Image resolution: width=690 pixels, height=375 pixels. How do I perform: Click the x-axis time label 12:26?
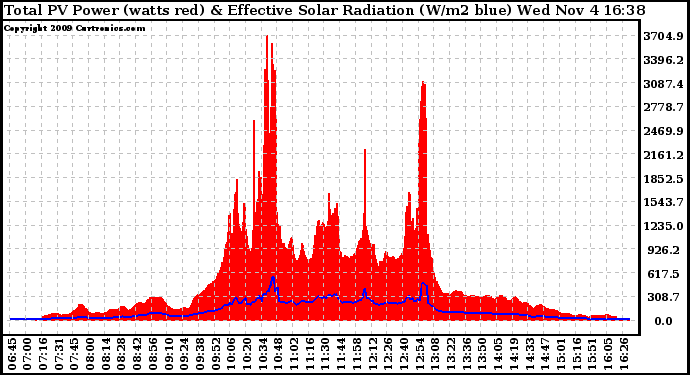pos(389,354)
